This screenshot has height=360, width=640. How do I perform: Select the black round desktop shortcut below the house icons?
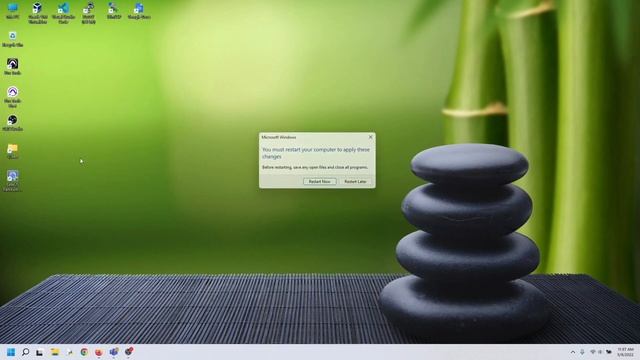pyautogui.click(x=13, y=123)
